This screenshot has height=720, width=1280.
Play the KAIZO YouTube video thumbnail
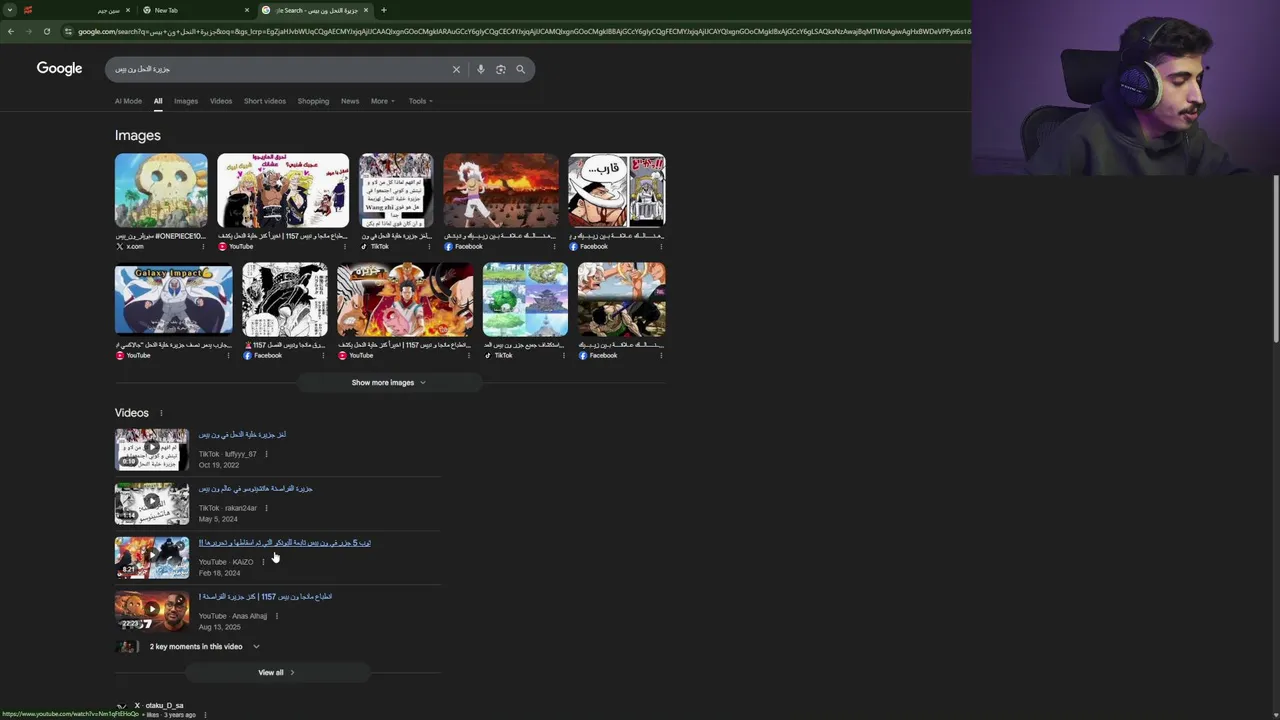pyautogui.click(x=152, y=557)
